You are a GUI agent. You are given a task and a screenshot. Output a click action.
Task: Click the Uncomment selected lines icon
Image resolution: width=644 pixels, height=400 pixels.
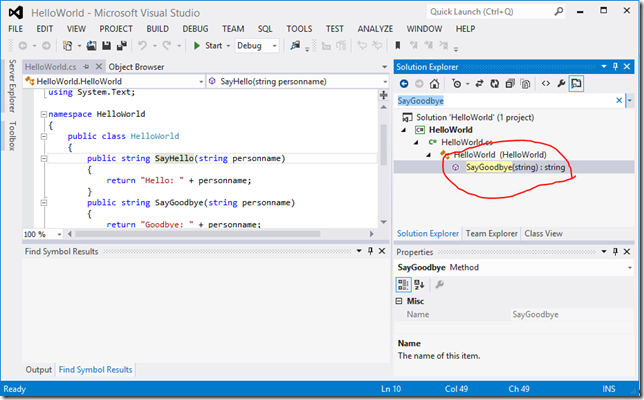click(x=341, y=46)
